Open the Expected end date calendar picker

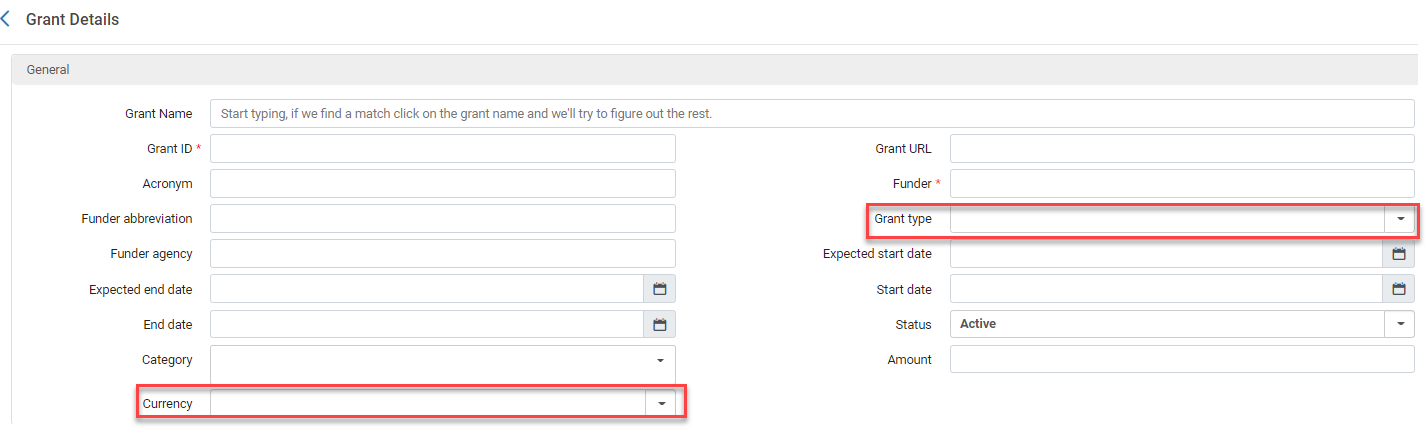(659, 289)
